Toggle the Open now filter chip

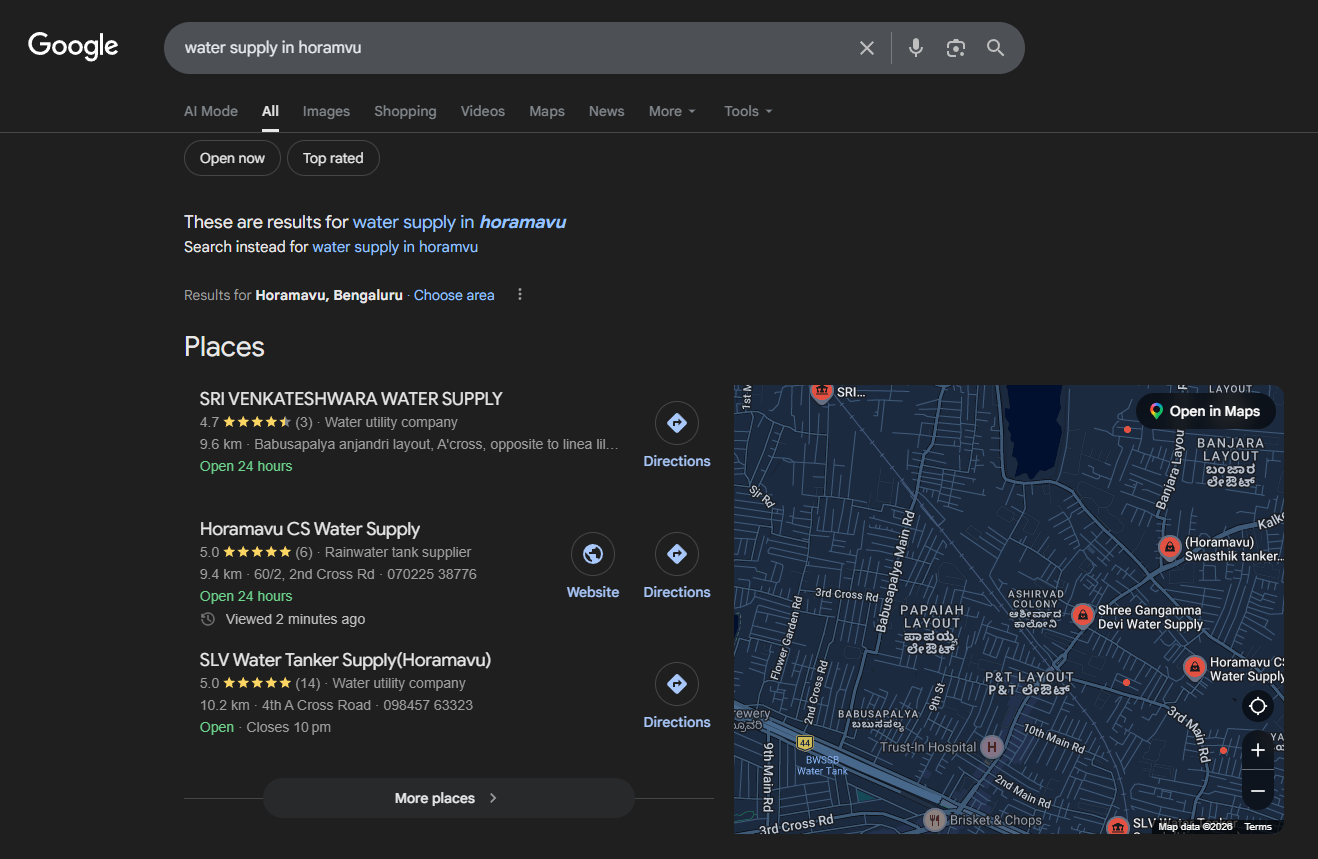pyautogui.click(x=232, y=158)
